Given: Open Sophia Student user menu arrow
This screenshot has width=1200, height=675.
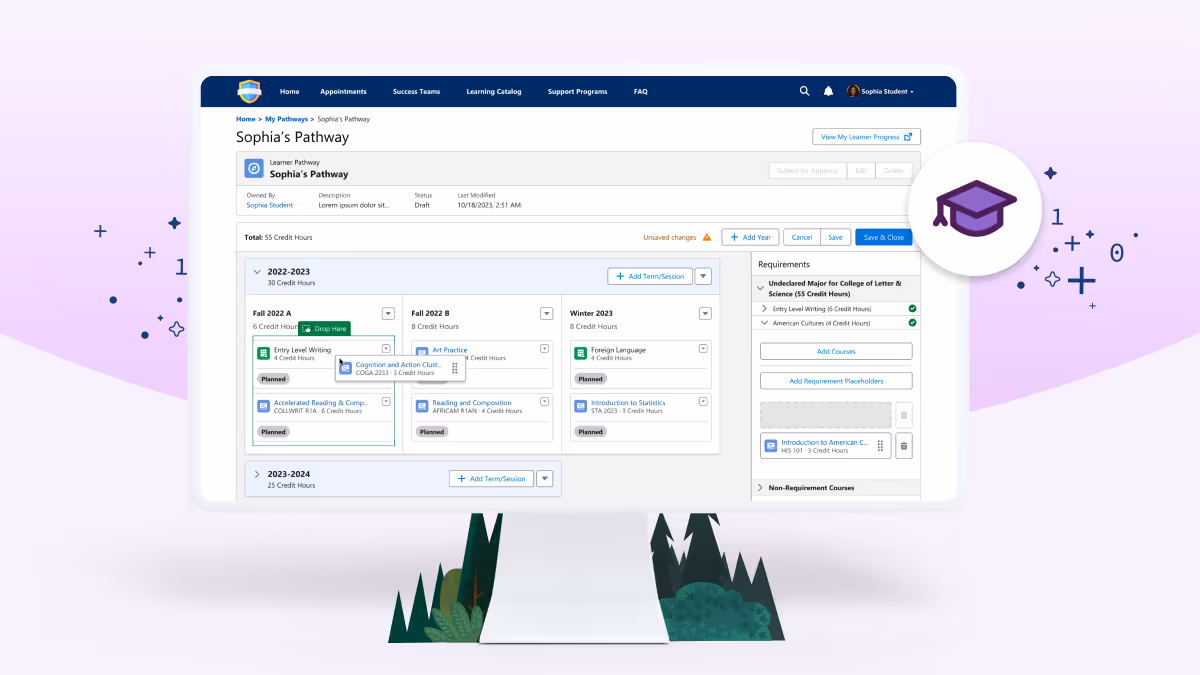Looking at the screenshot, I should tap(912, 92).
